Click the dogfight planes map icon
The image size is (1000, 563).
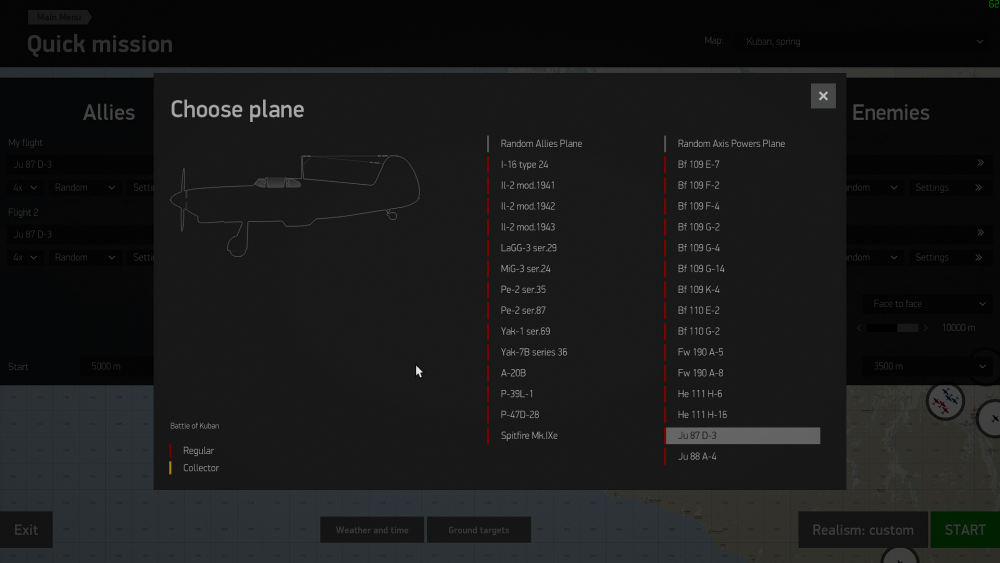point(945,401)
